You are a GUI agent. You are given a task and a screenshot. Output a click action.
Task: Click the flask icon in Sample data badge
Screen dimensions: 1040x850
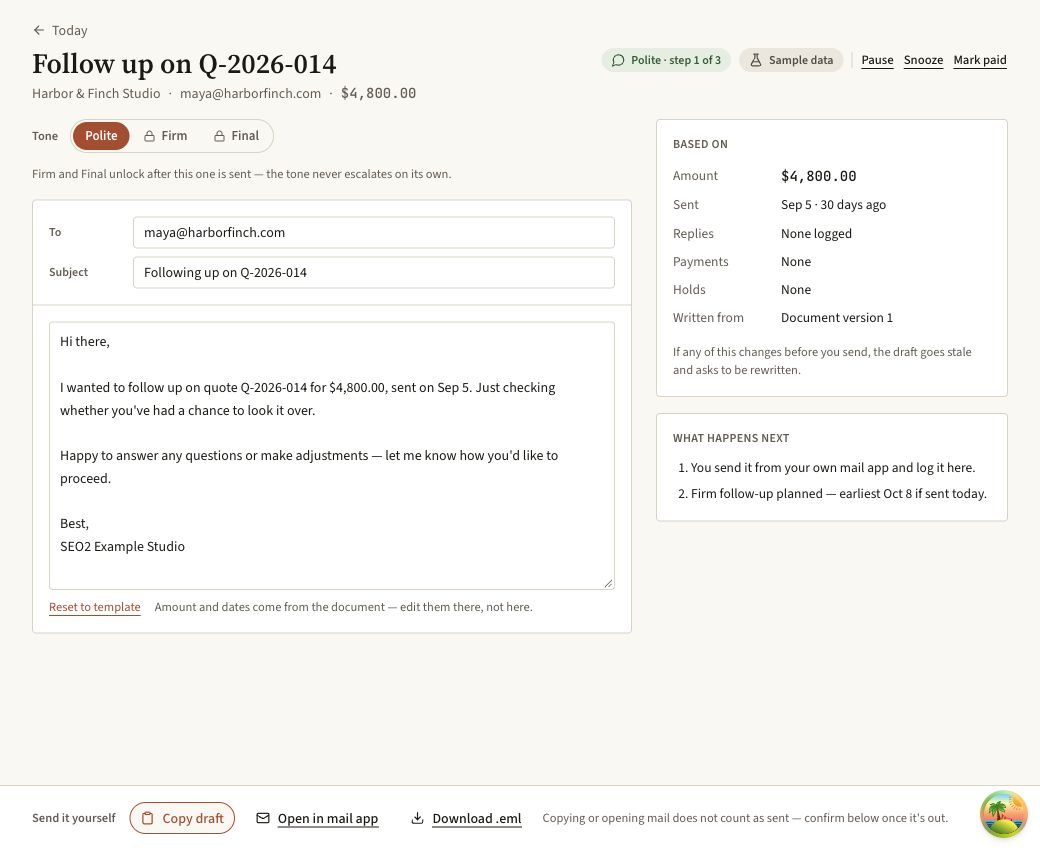pos(755,60)
